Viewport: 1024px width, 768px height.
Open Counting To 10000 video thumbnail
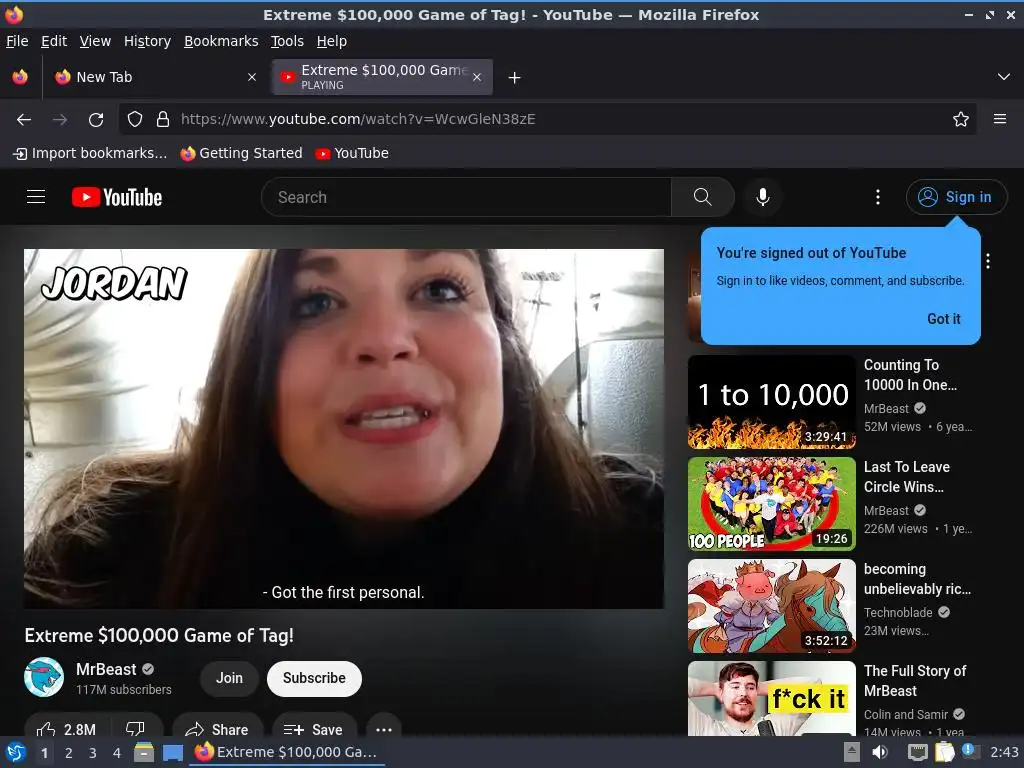pyautogui.click(x=771, y=402)
